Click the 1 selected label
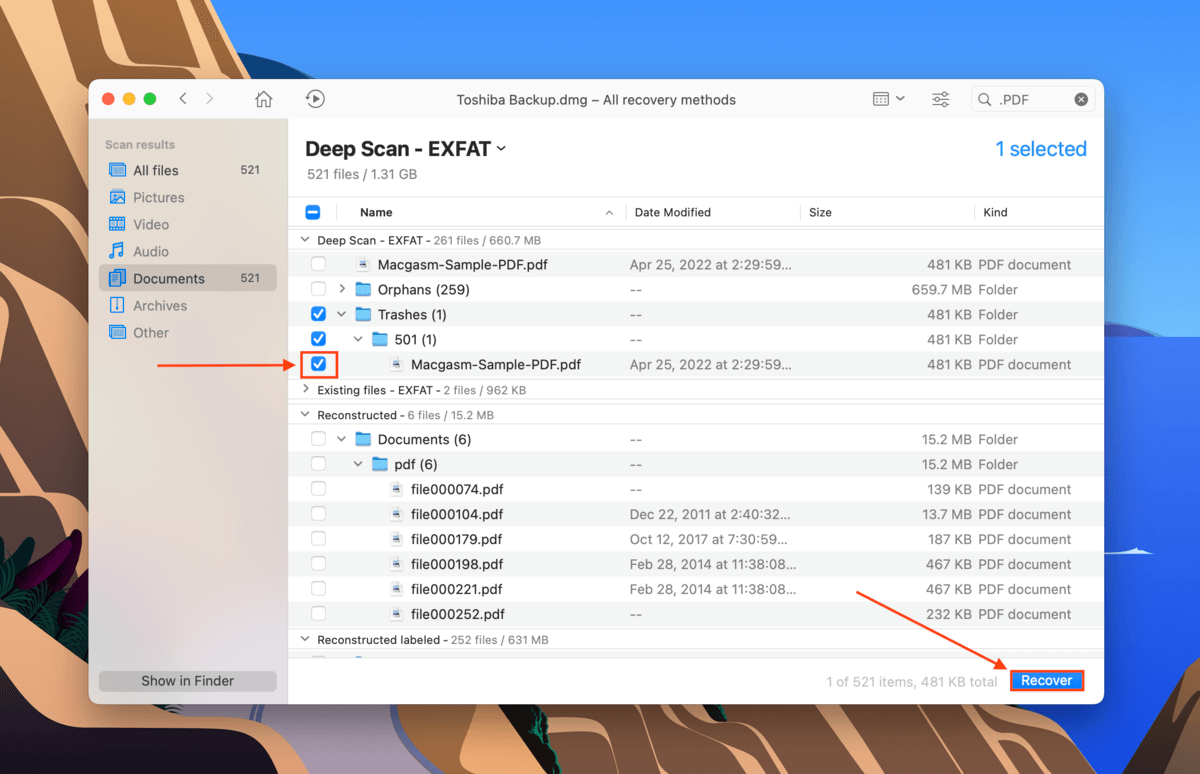1200x774 pixels. click(x=1041, y=149)
